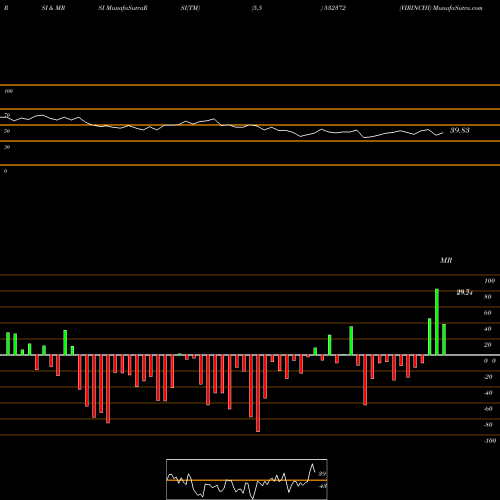Click the 'SI MunafaSutraR' header text
This screenshot has height=500, width=500.
pos(123,8)
